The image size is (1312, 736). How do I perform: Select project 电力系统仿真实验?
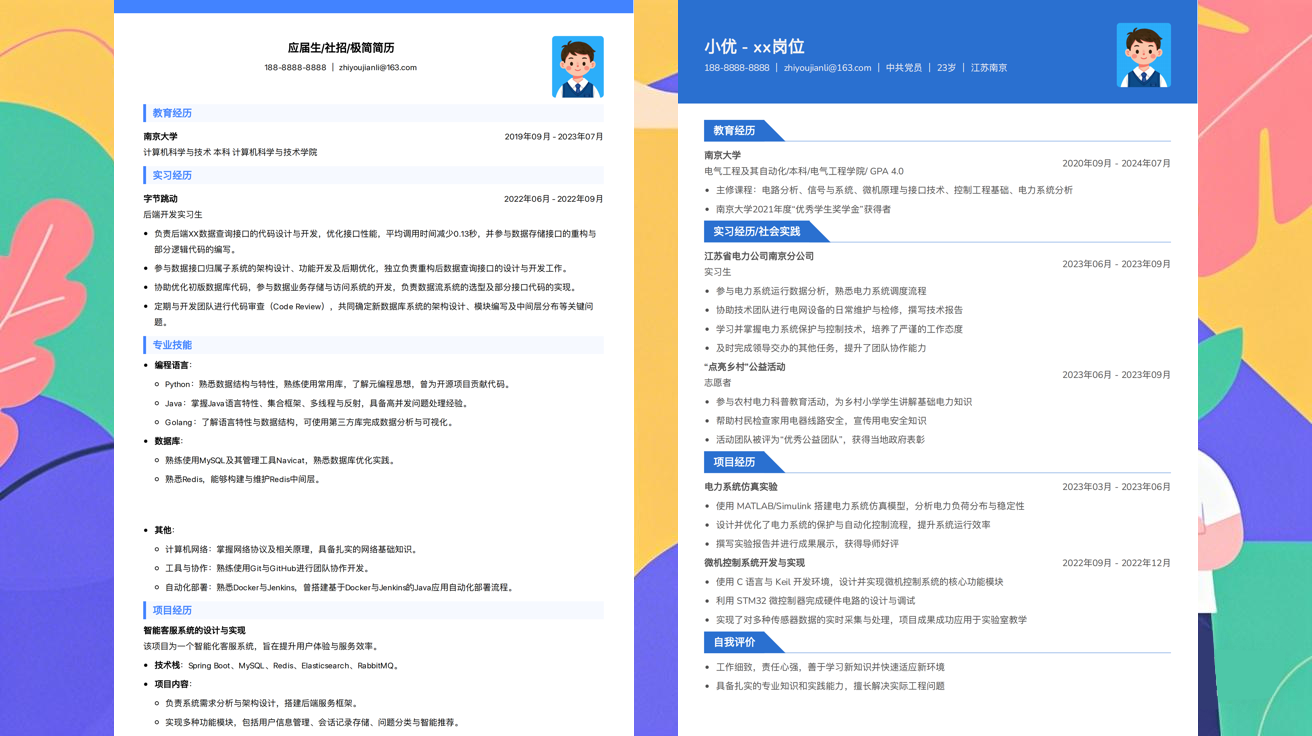pyautogui.click(x=741, y=487)
